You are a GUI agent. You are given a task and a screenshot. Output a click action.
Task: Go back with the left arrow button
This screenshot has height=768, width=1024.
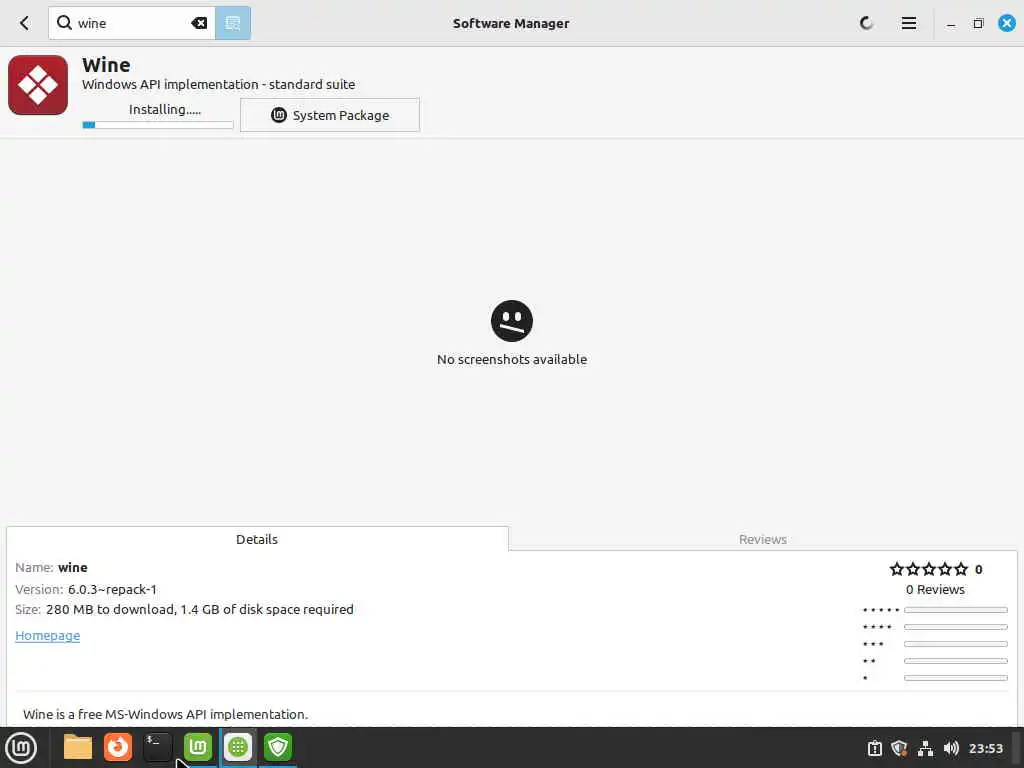tap(24, 24)
